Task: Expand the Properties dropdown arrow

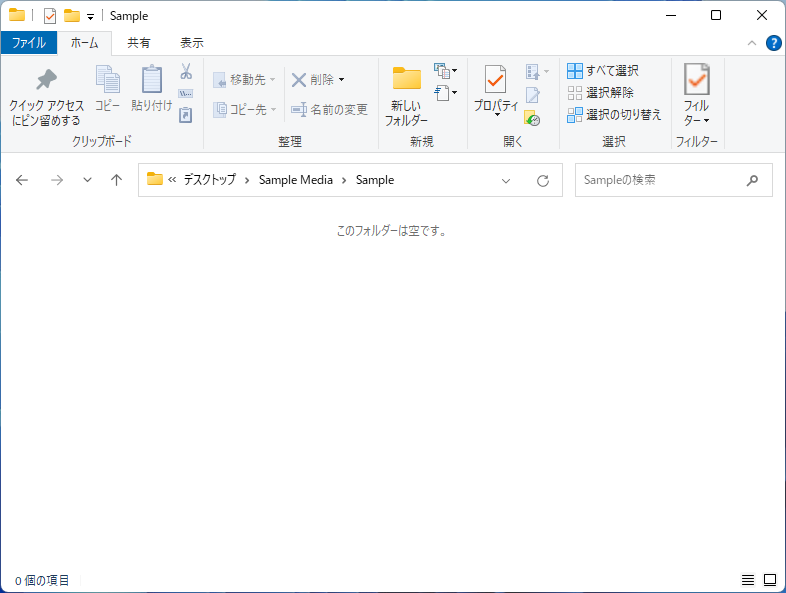Action: 497,115
